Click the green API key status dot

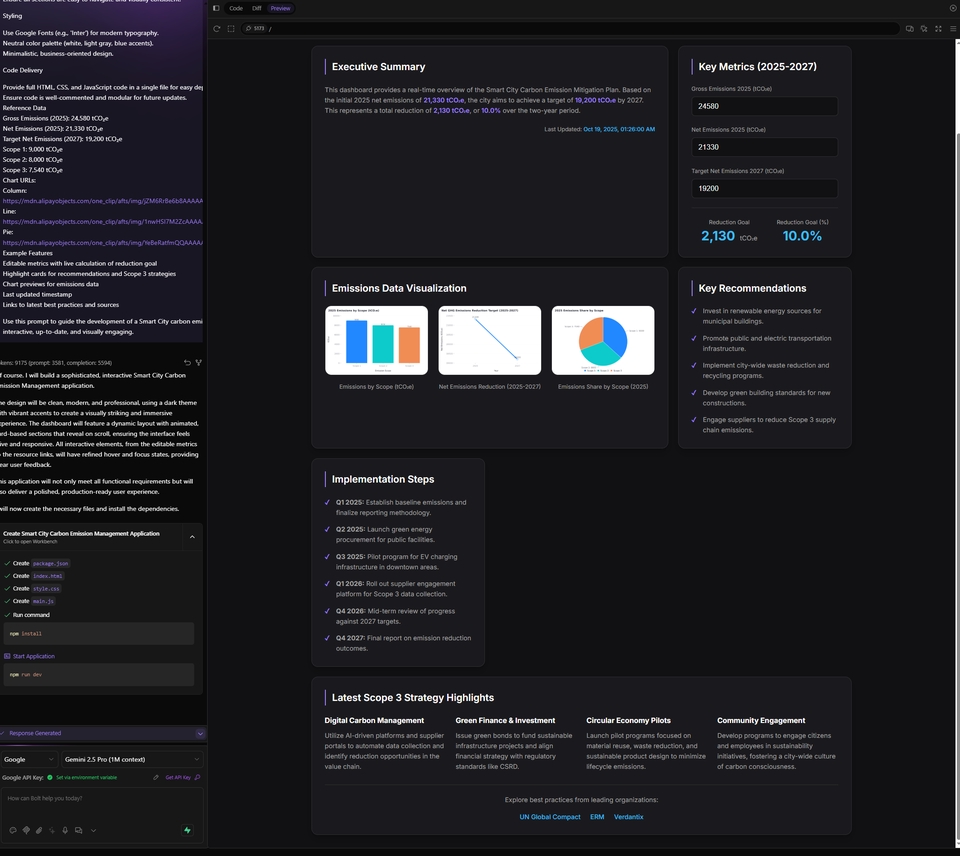tap(50, 778)
